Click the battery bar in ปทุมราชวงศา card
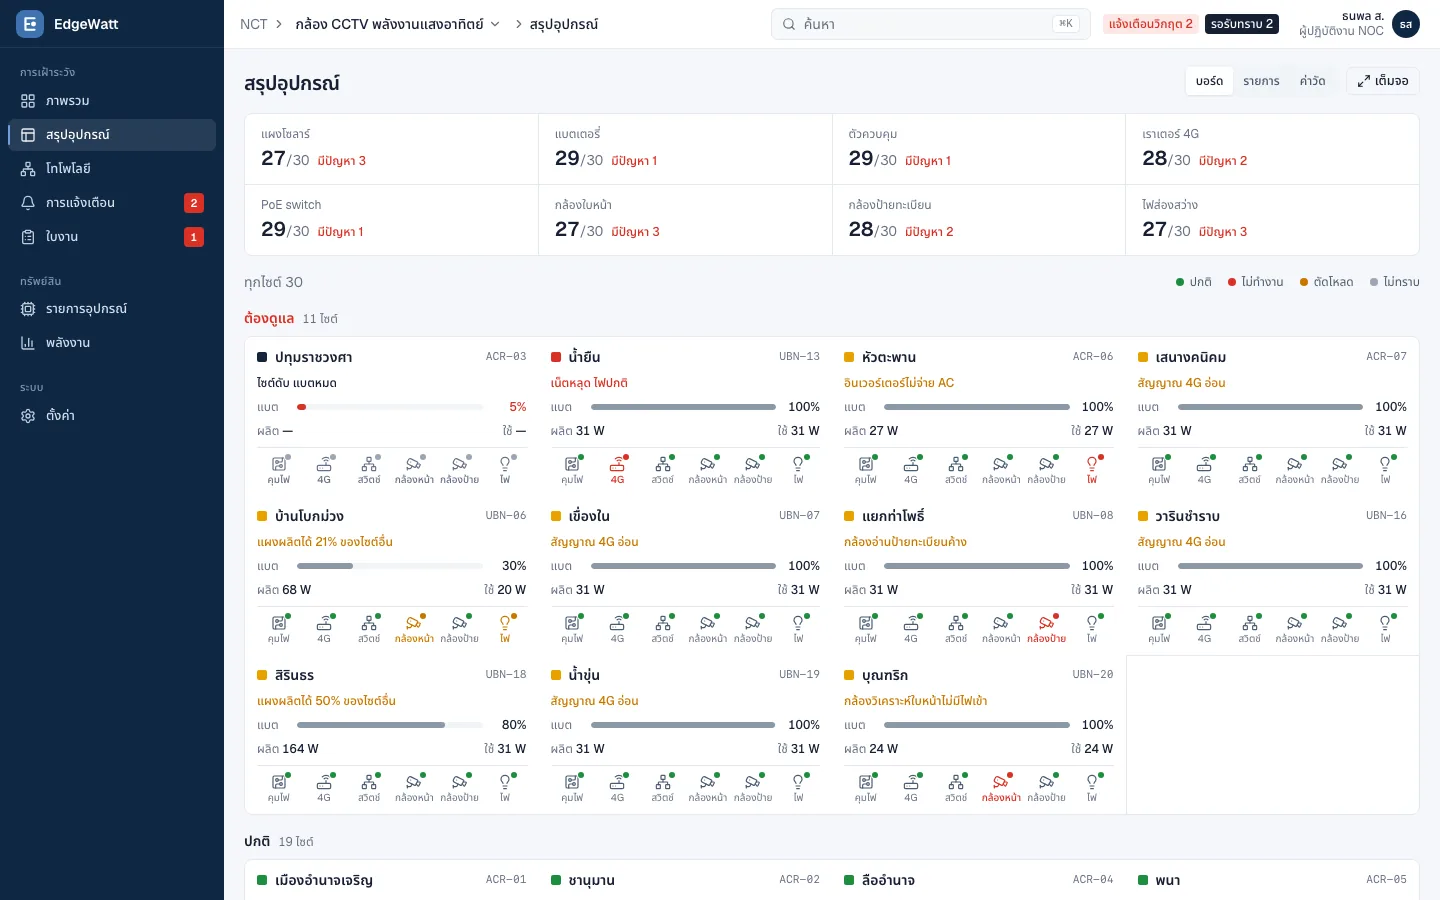The height and width of the screenshot is (900, 1440). pos(390,407)
